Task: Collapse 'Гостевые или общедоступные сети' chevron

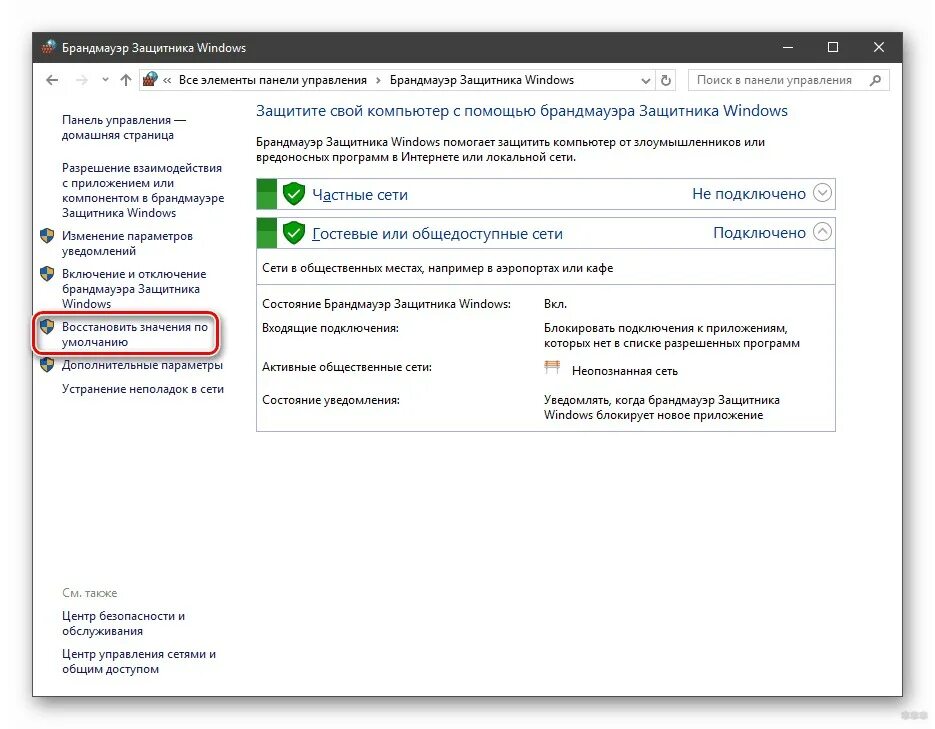Action: tap(822, 232)
